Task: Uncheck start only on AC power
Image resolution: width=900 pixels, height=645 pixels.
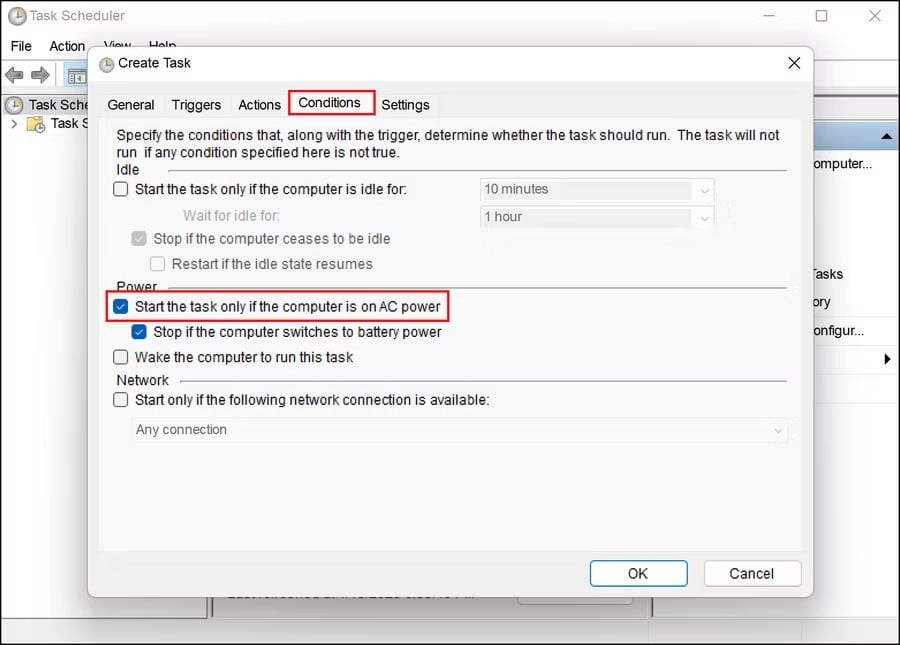Action: tap(121, 306)
